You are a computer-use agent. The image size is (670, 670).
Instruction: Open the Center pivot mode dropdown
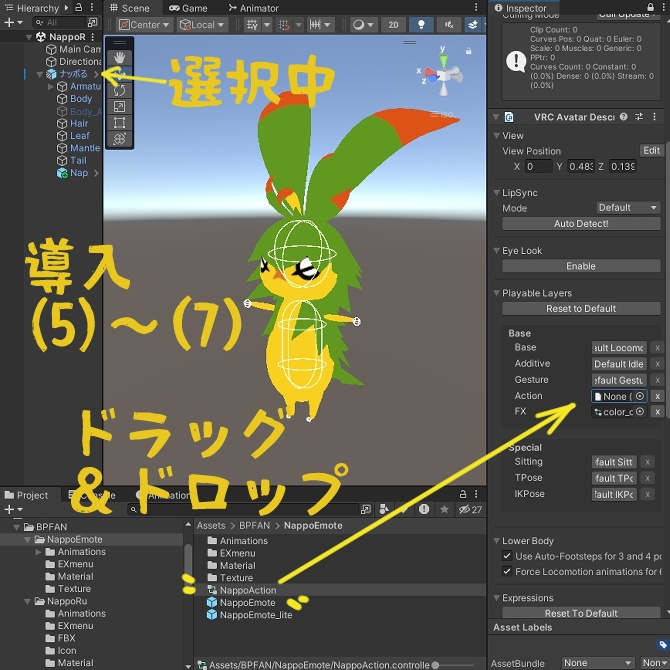[144, 25]
